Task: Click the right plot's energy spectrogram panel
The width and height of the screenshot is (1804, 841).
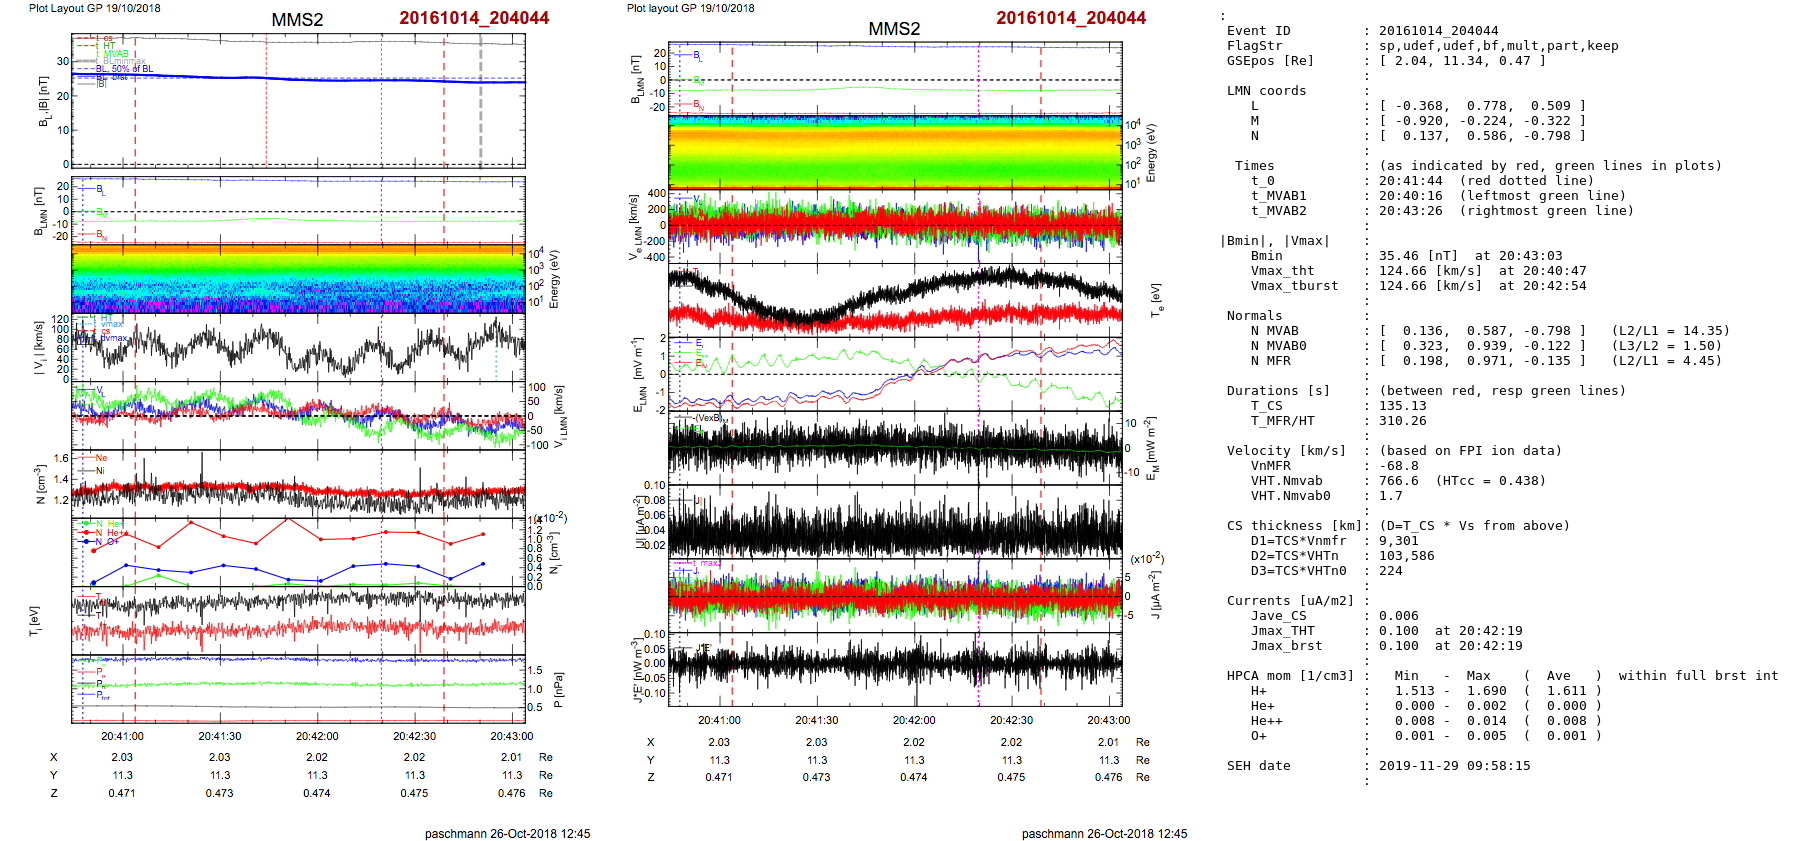Action: (895, 152)
